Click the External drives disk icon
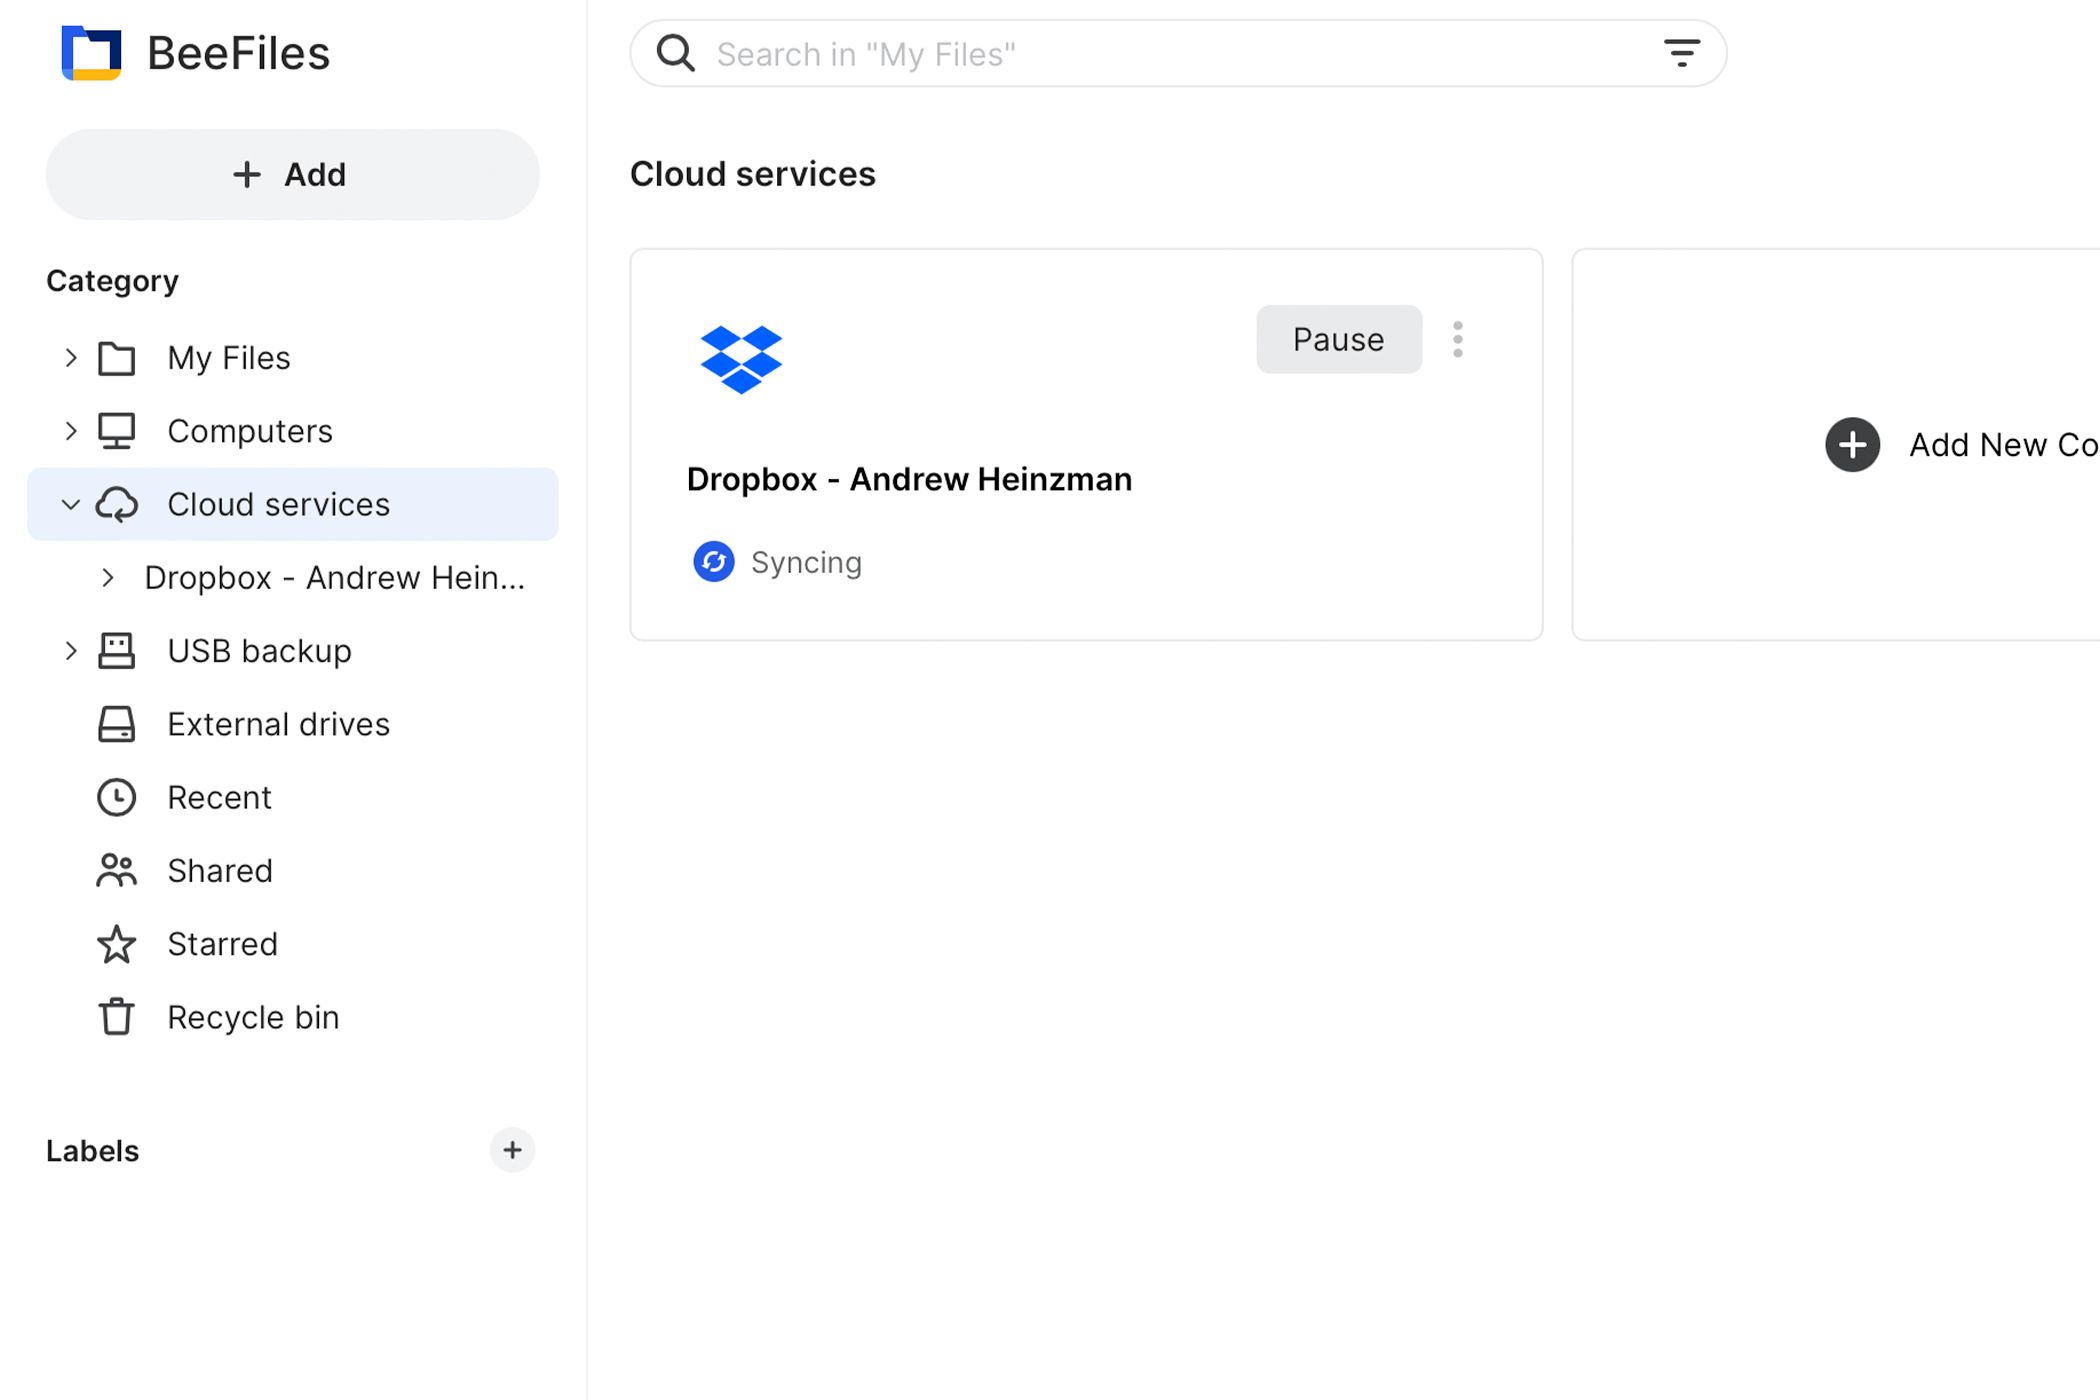2100x1400 pixels. point(116,724)
